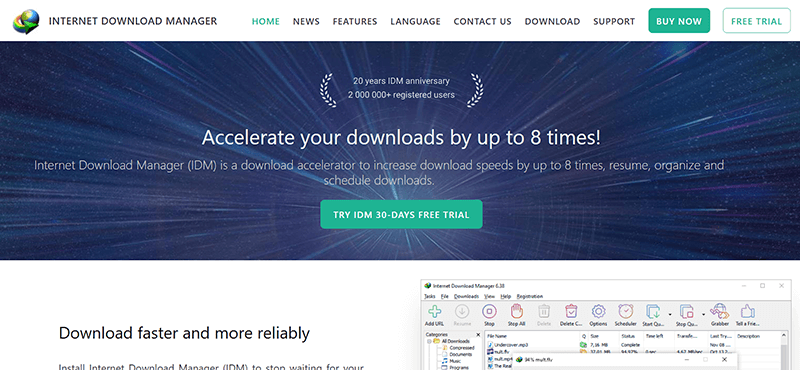Click the Stop Queue icon
Screen dimensions: 800x370
tap(687, 311)
